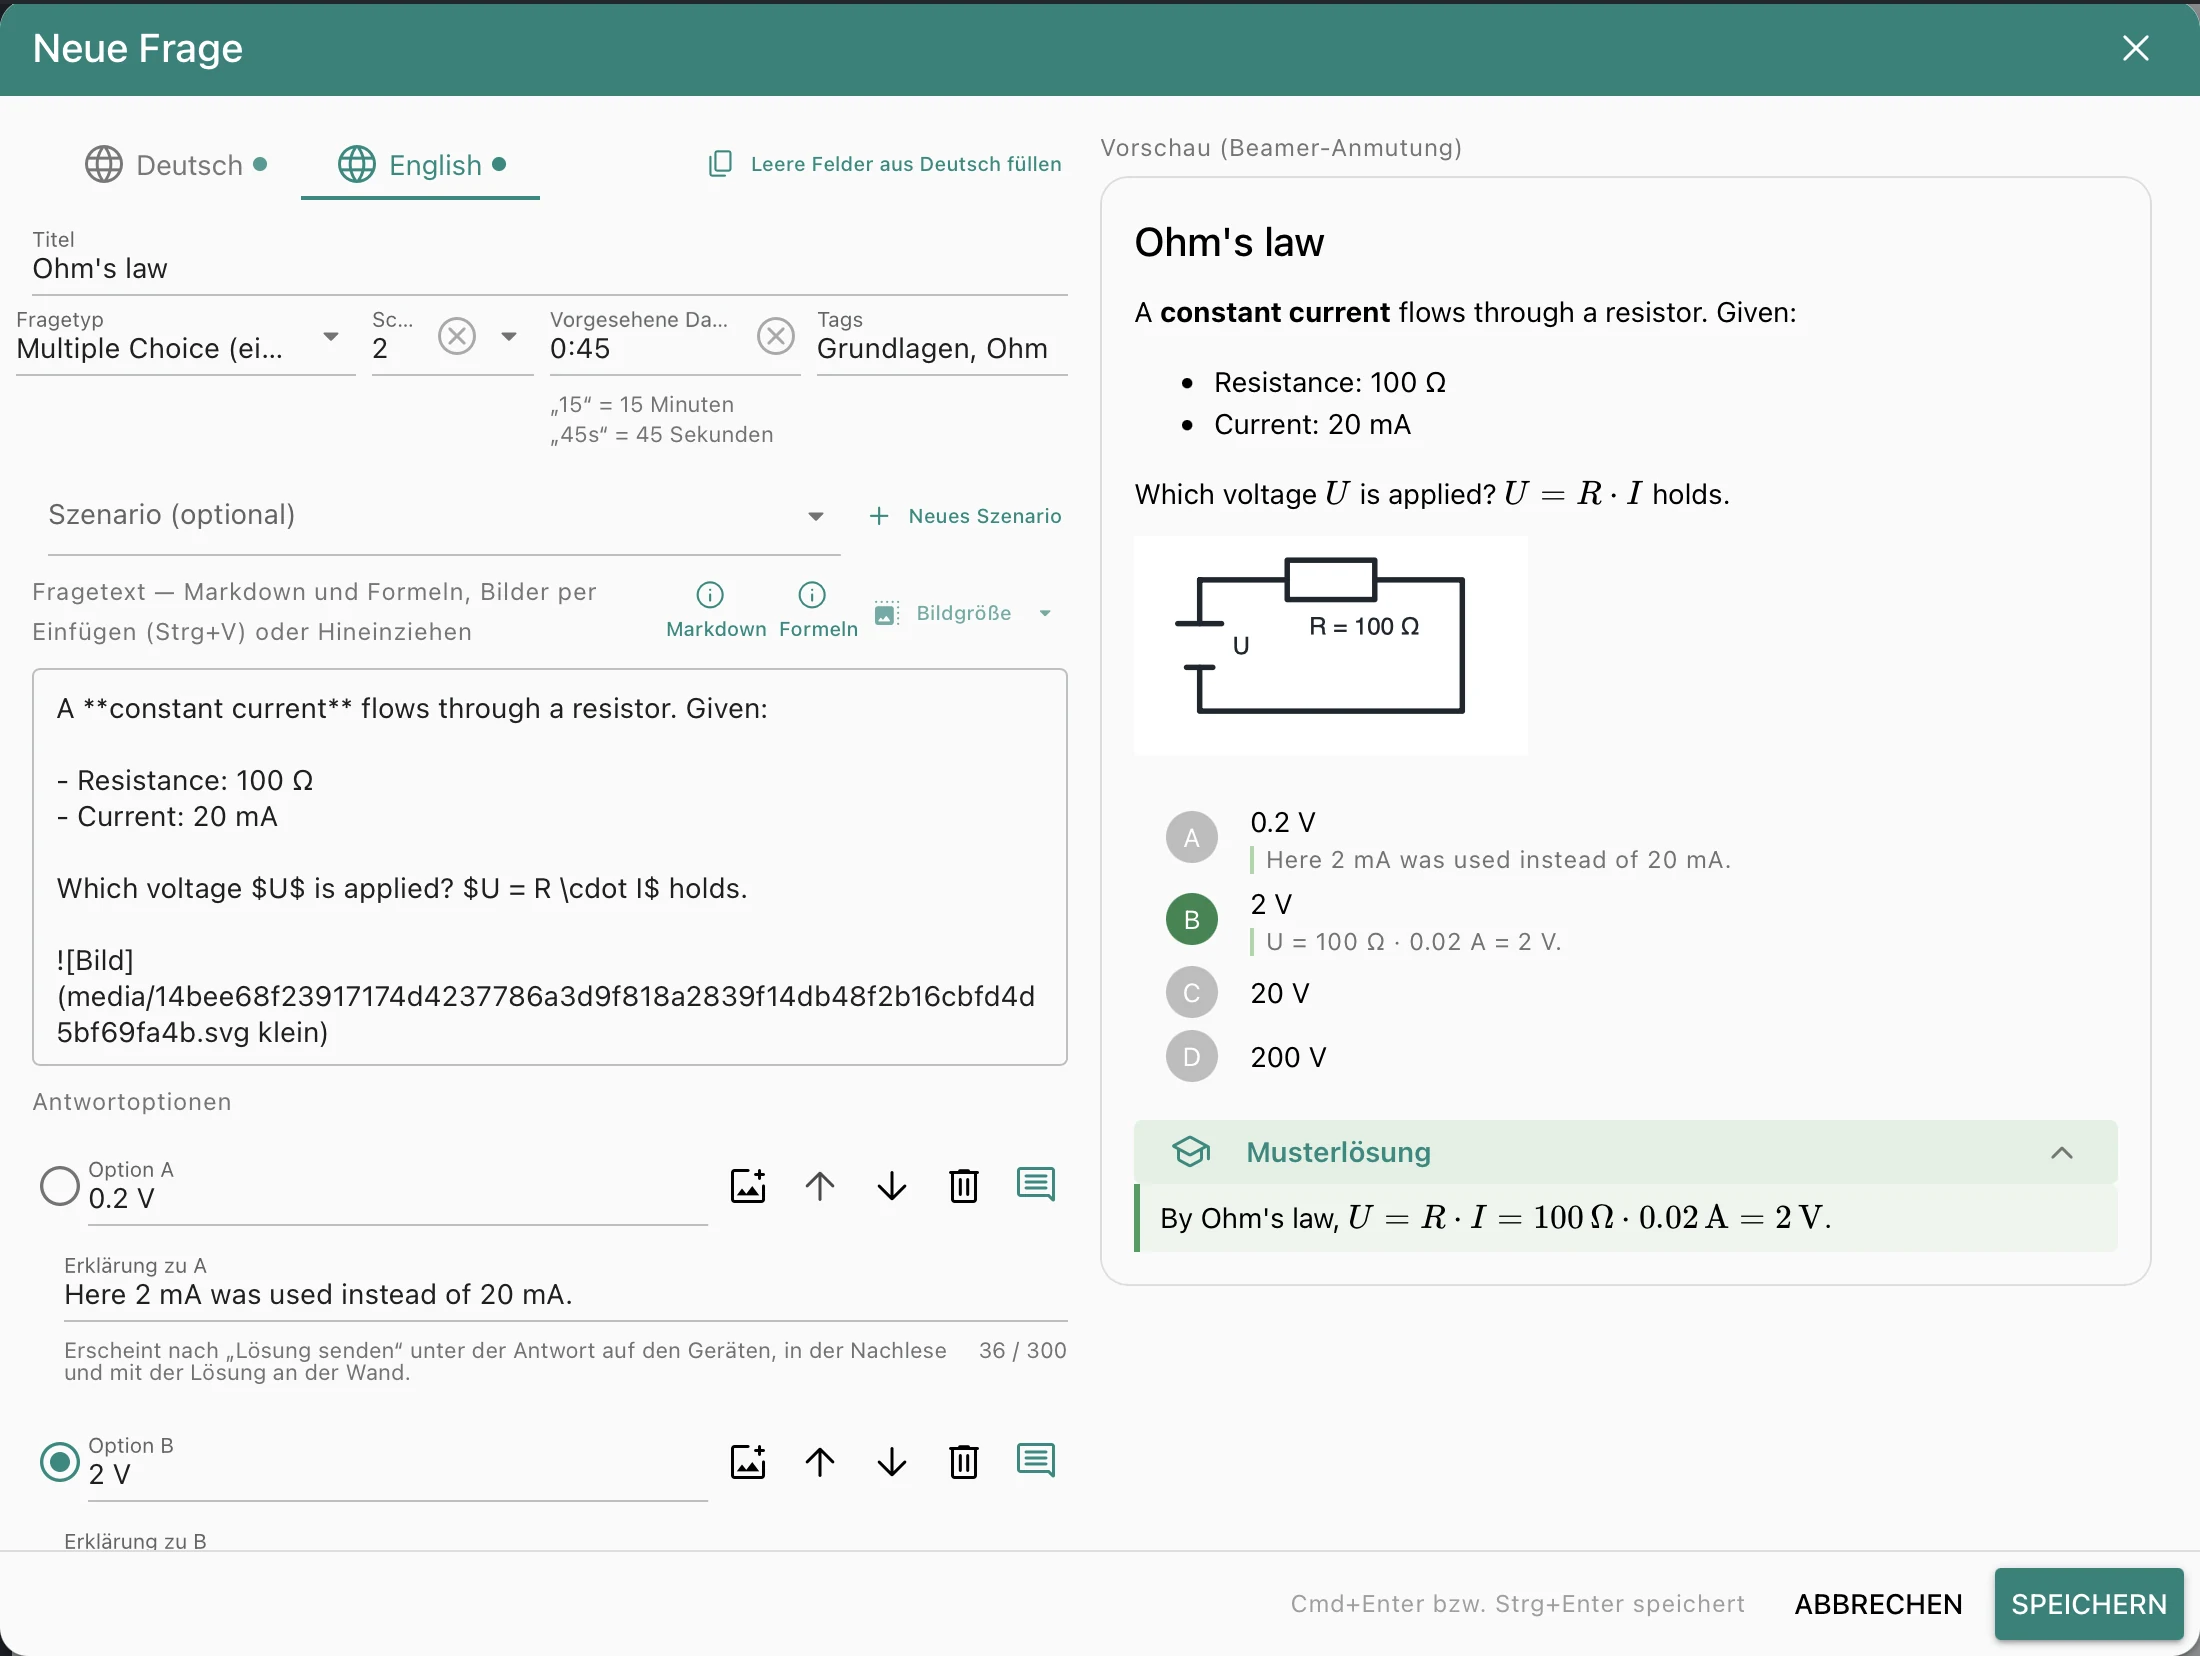Open the Bildgröße dropdown
The height and width of the screenshot is (1656, 2200).
pos(963,613)
